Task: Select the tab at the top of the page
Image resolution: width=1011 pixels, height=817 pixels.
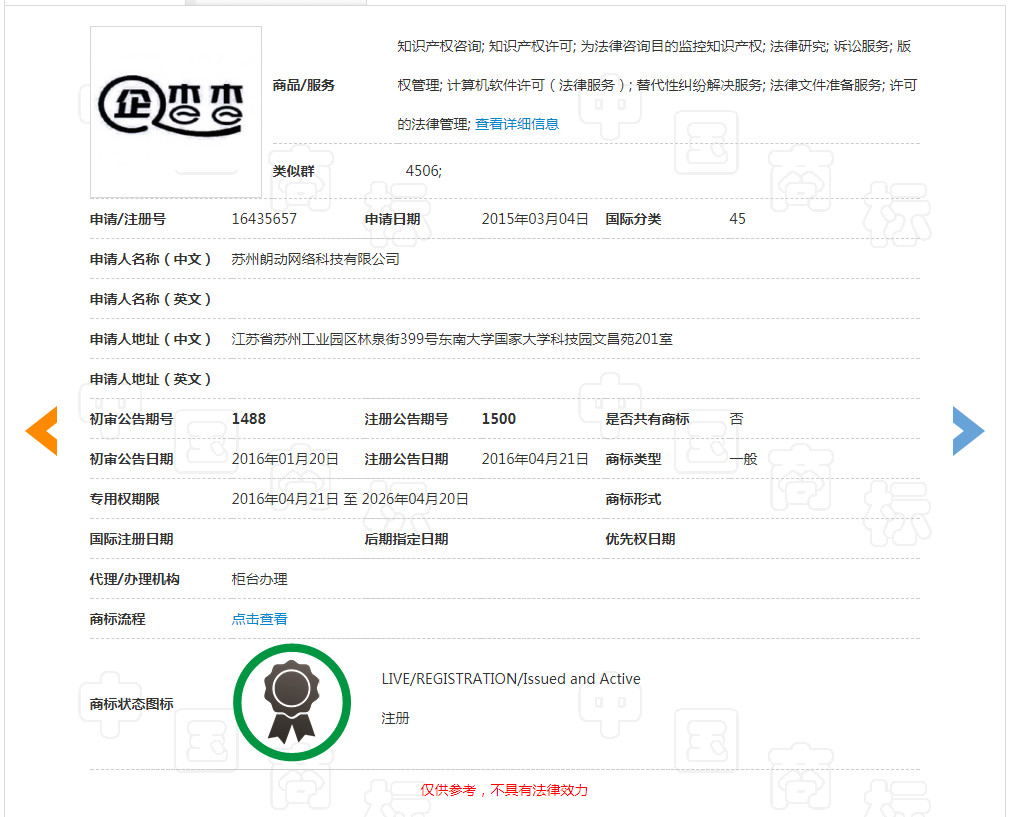Action: click(275, 4)
